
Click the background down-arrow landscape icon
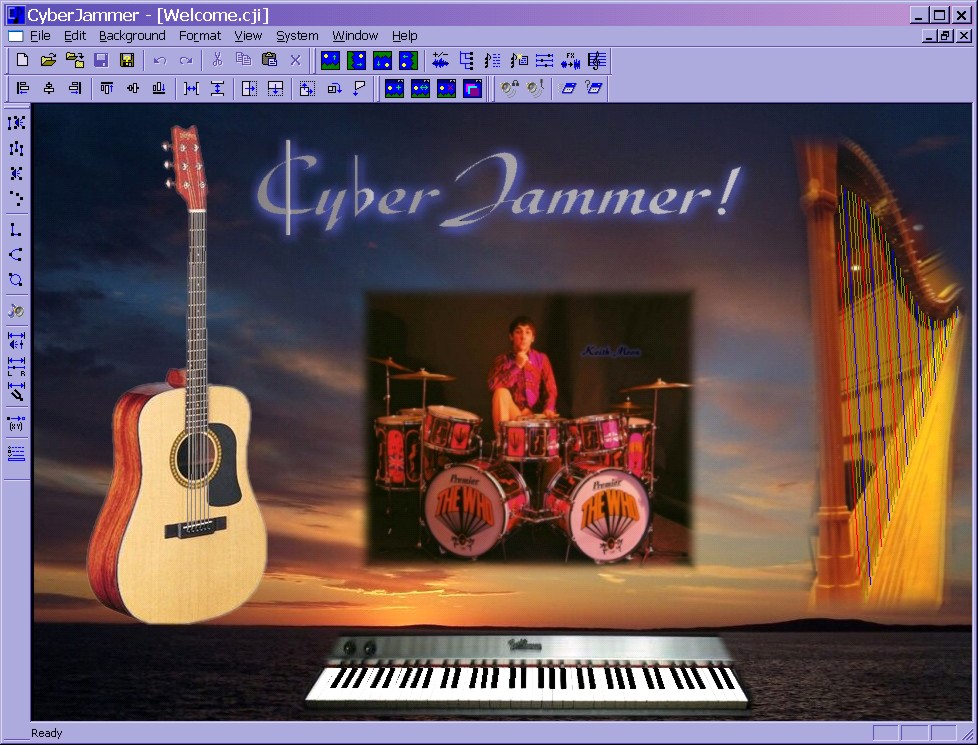tap(382, 61)
